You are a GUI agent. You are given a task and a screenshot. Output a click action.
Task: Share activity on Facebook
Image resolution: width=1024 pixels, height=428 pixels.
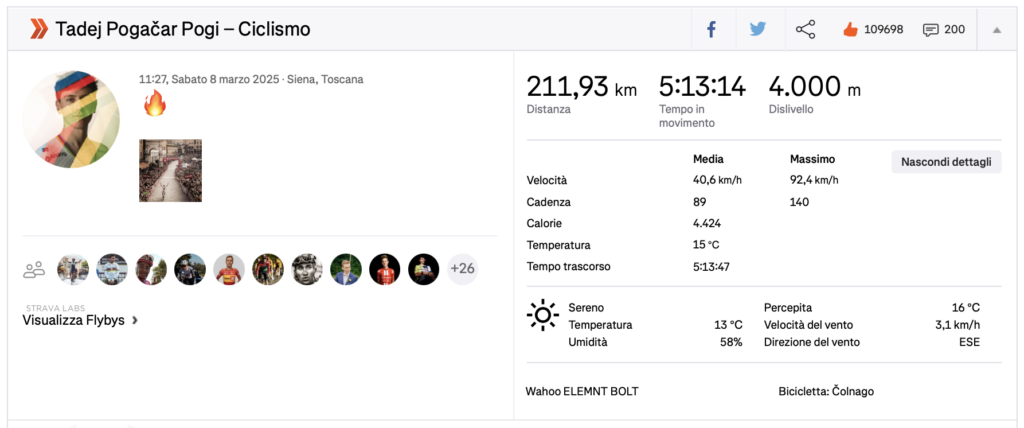(x=712, y=30)
